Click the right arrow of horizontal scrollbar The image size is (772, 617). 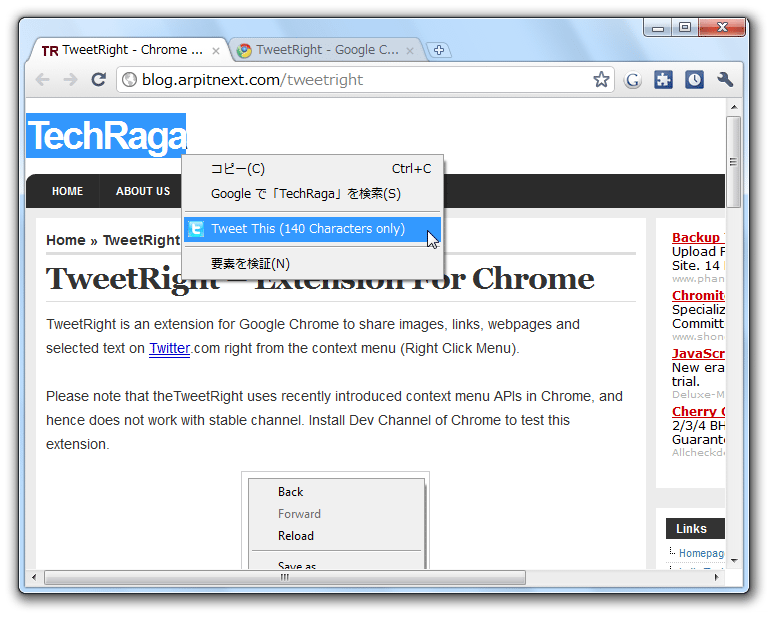(717, 577)
